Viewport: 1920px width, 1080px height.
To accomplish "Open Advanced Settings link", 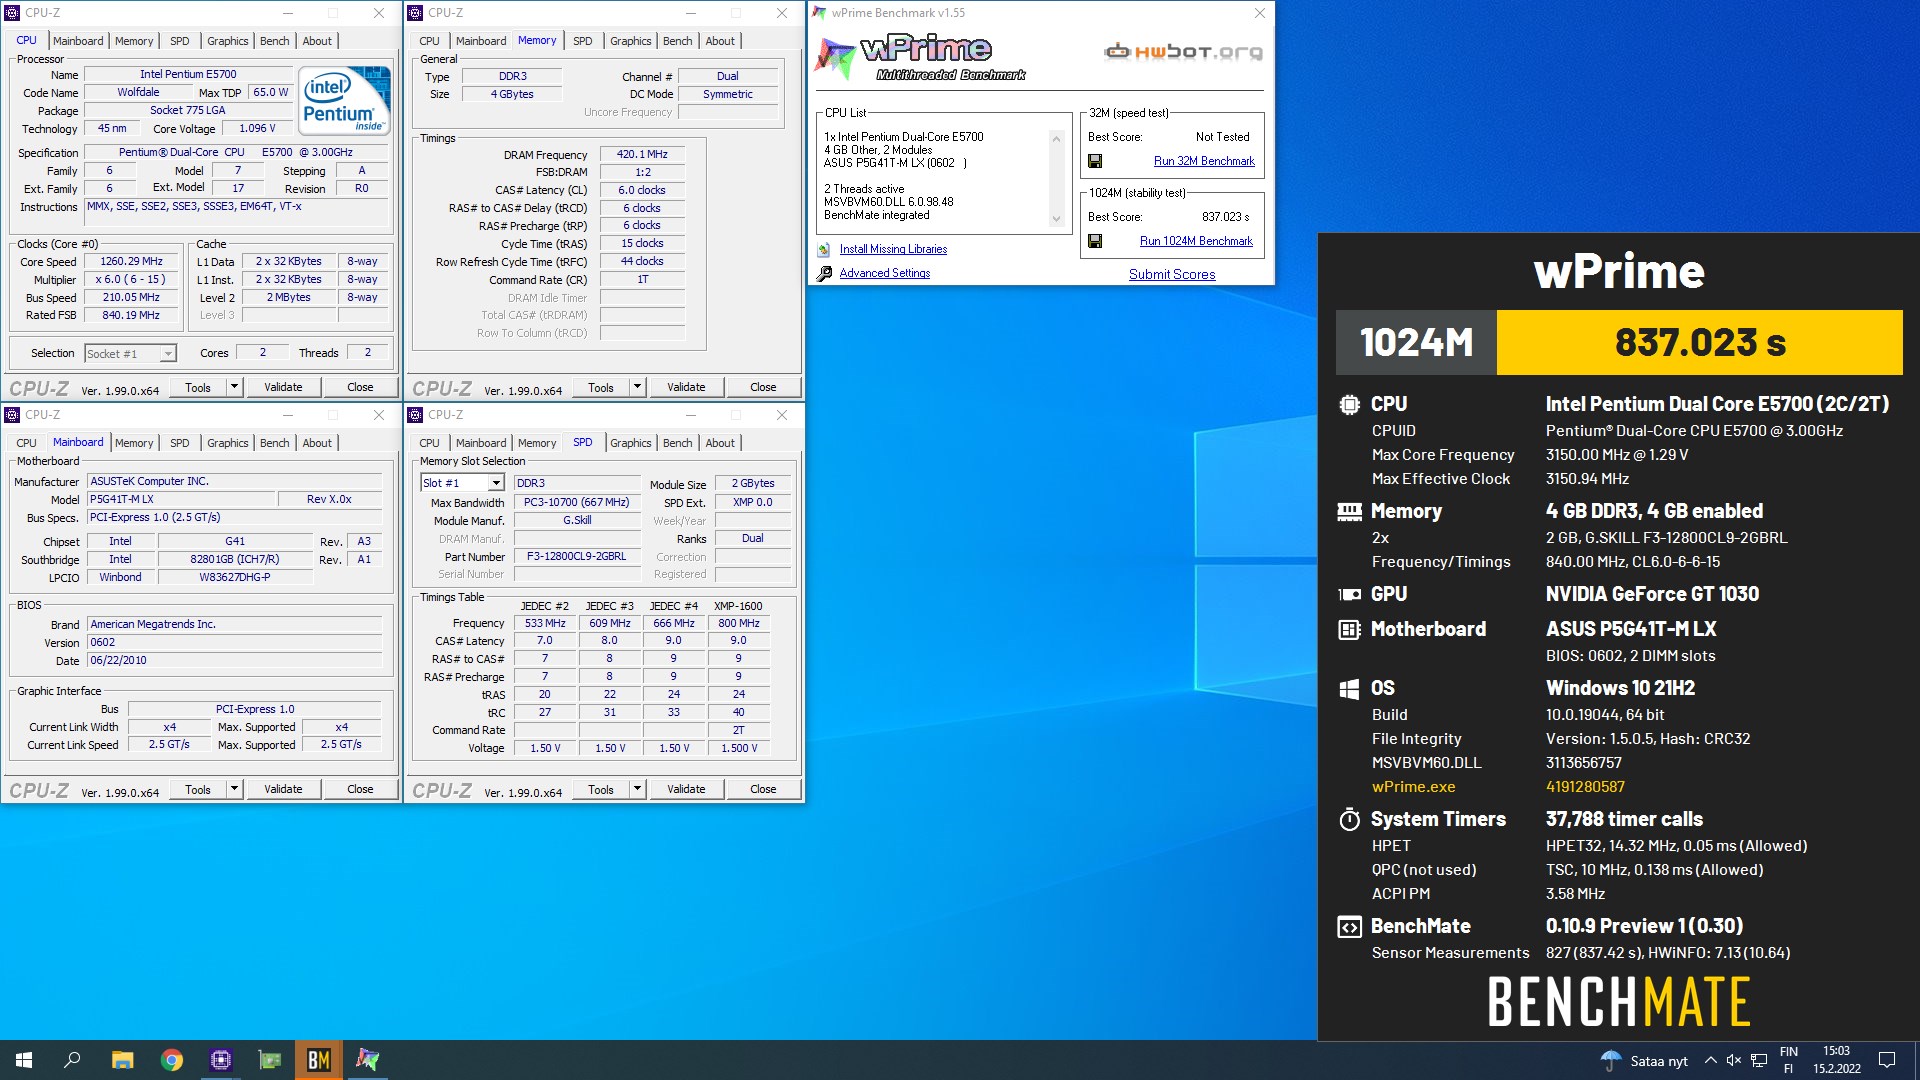I will pyautogui.click(x=885, y=273).
